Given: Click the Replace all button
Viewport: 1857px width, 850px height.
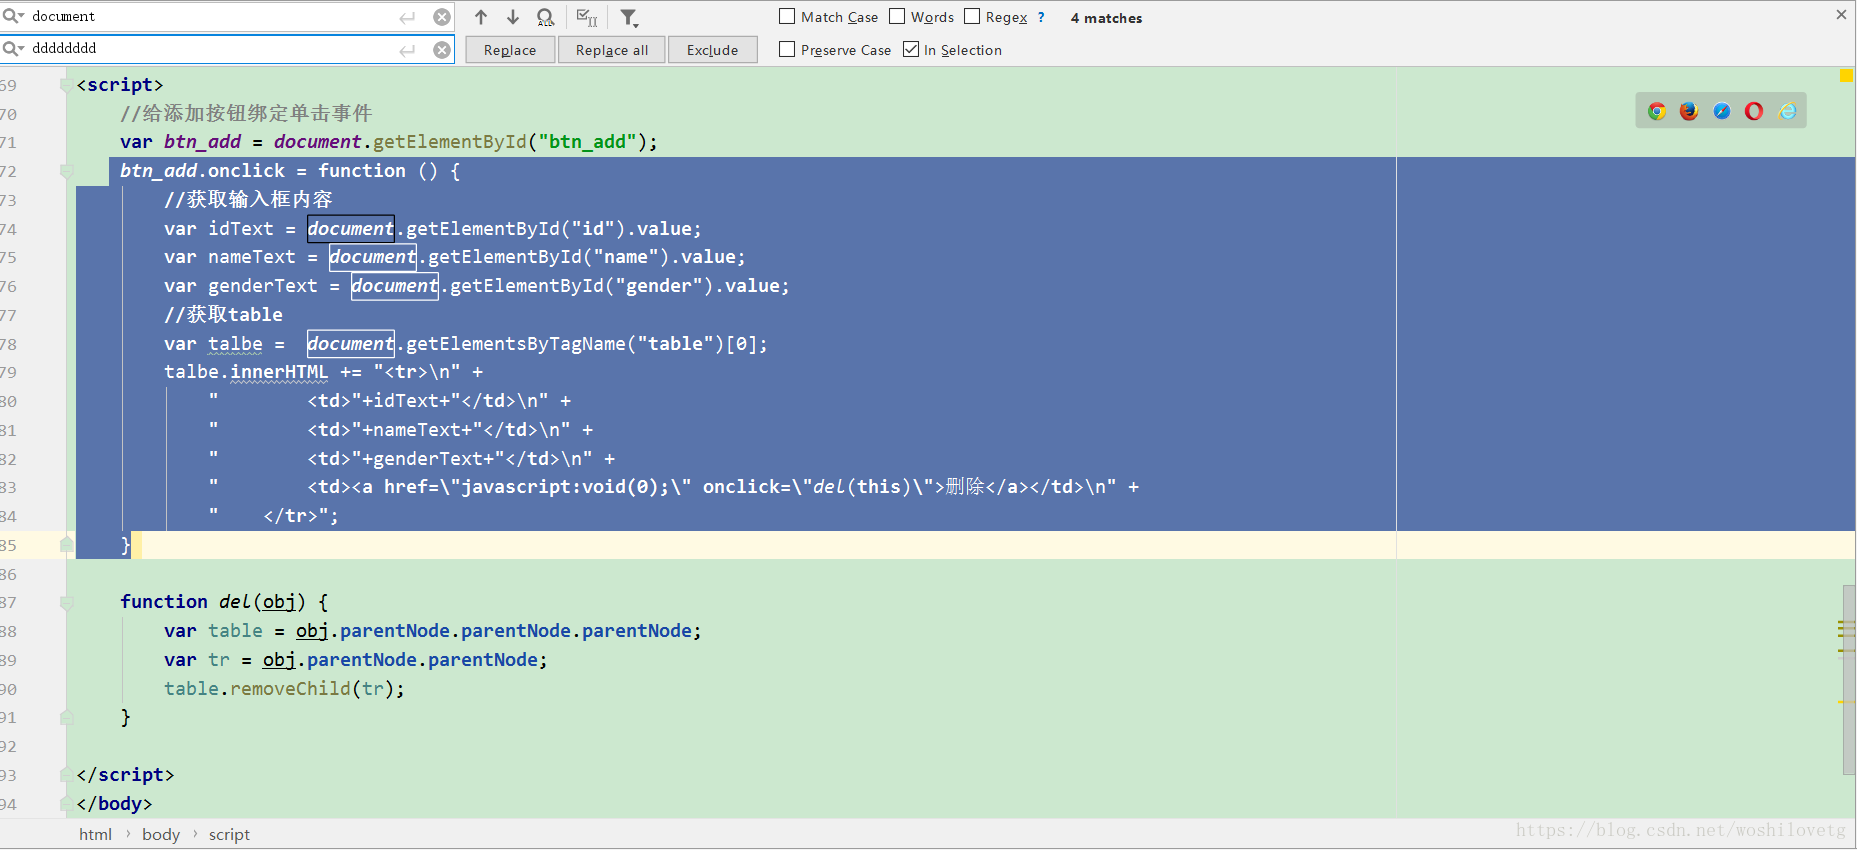Looking at the screenshot, I should (612, 50).
